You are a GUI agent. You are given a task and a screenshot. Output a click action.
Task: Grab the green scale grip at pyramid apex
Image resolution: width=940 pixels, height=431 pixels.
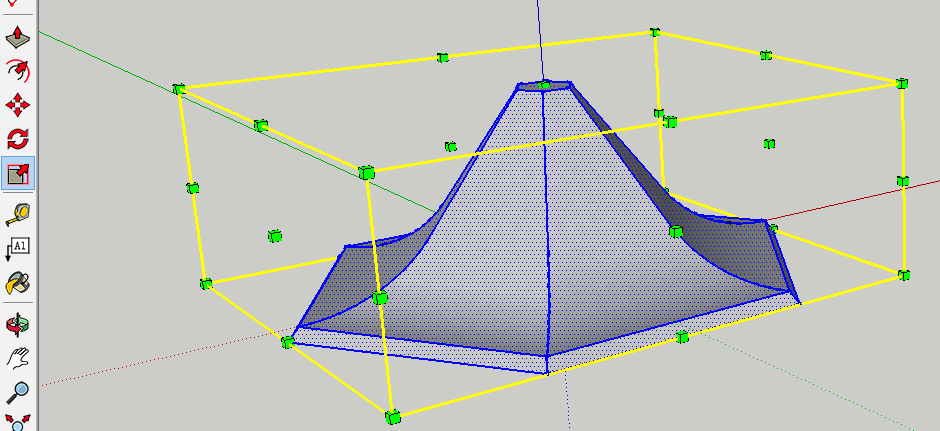point(544,85)
